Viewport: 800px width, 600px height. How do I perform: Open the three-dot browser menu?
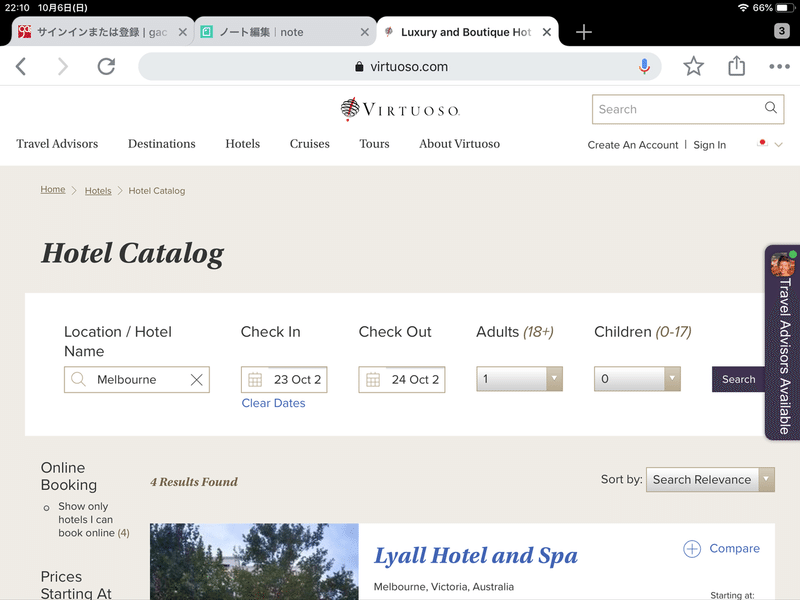click(779, 66)
